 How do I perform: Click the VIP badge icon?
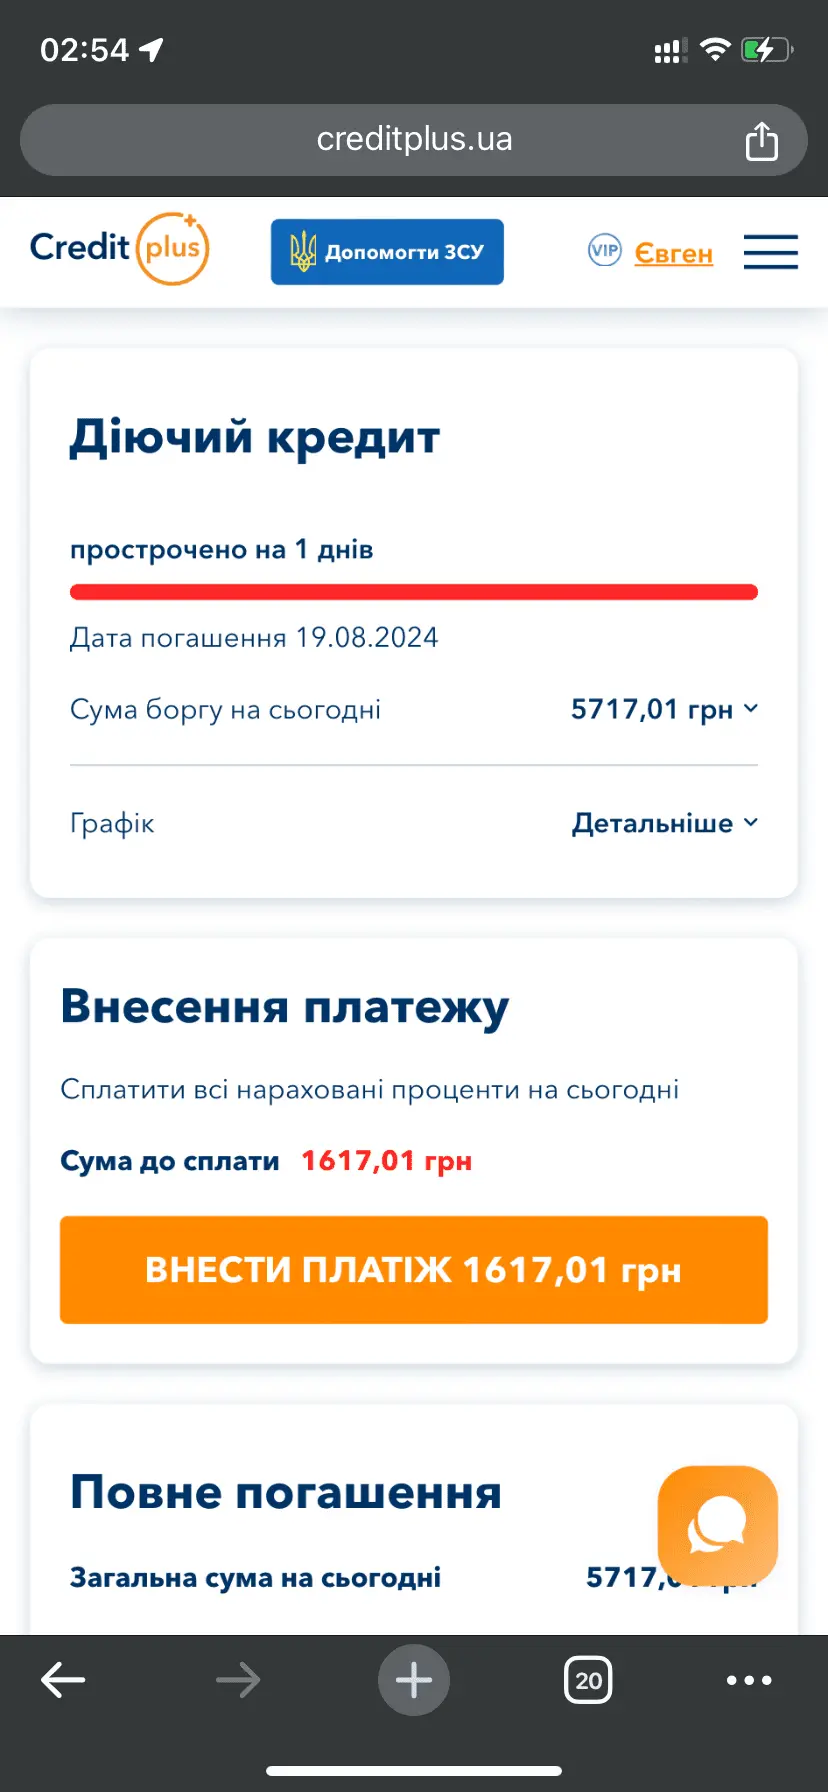pyautogui.click(x=604, y=250)
